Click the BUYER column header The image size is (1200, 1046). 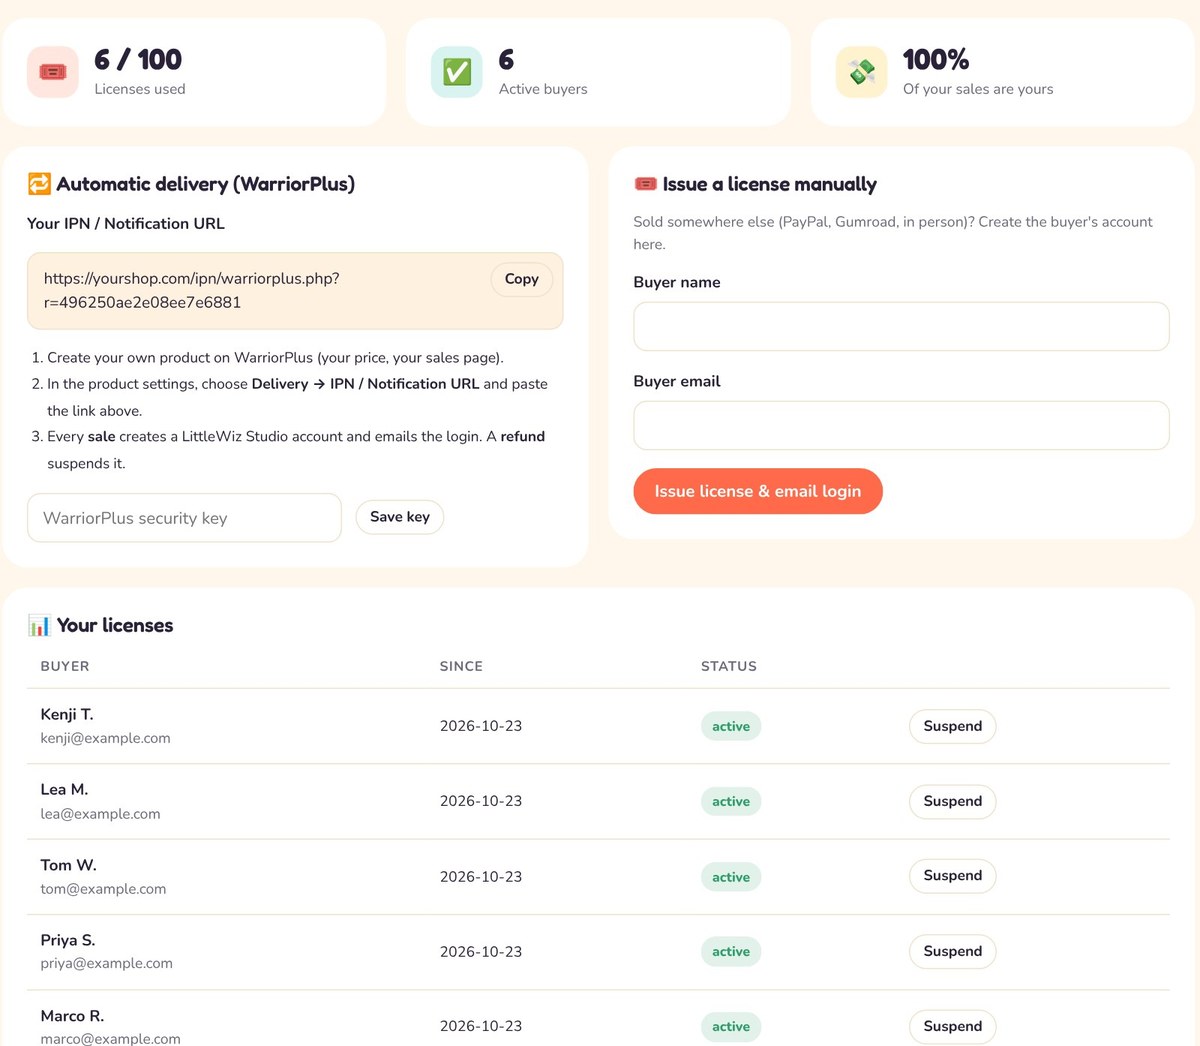click(x=65, y=666)
